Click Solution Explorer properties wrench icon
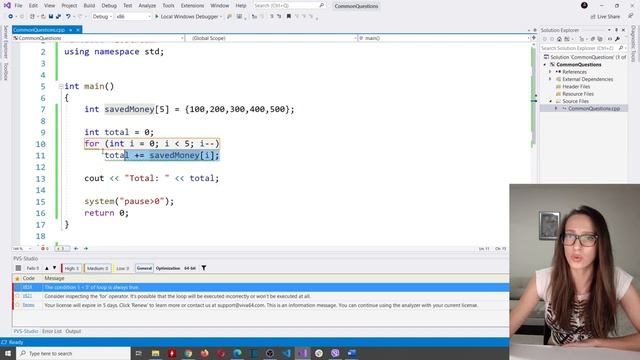The height and width of the screenshot is (360, 640). tap(618, 39)
